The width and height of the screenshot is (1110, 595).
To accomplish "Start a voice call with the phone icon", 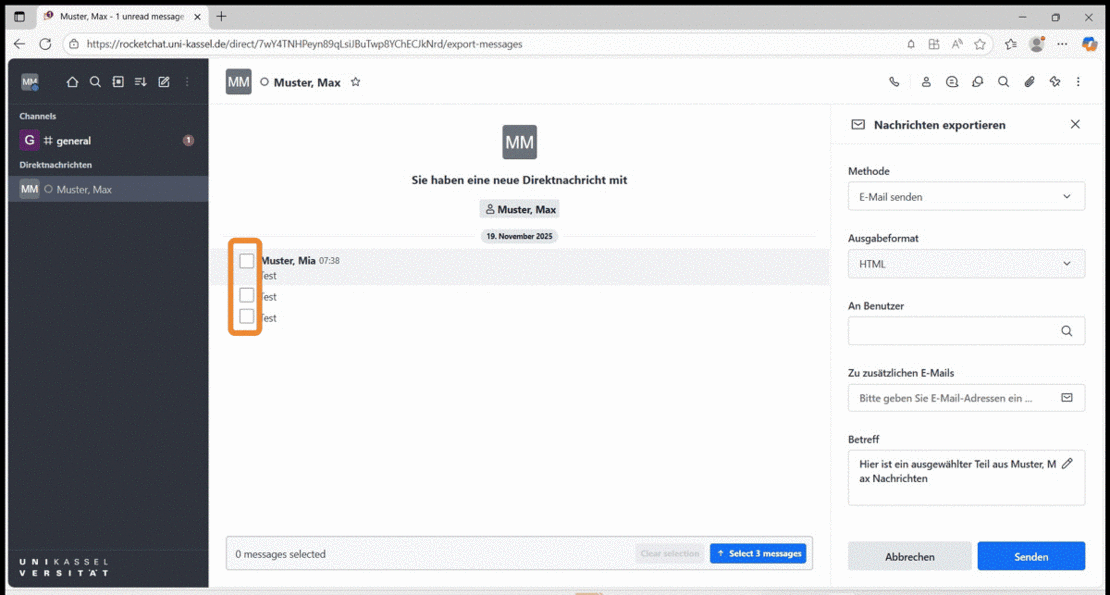I will pyautogui.click(x=894, y=82).
